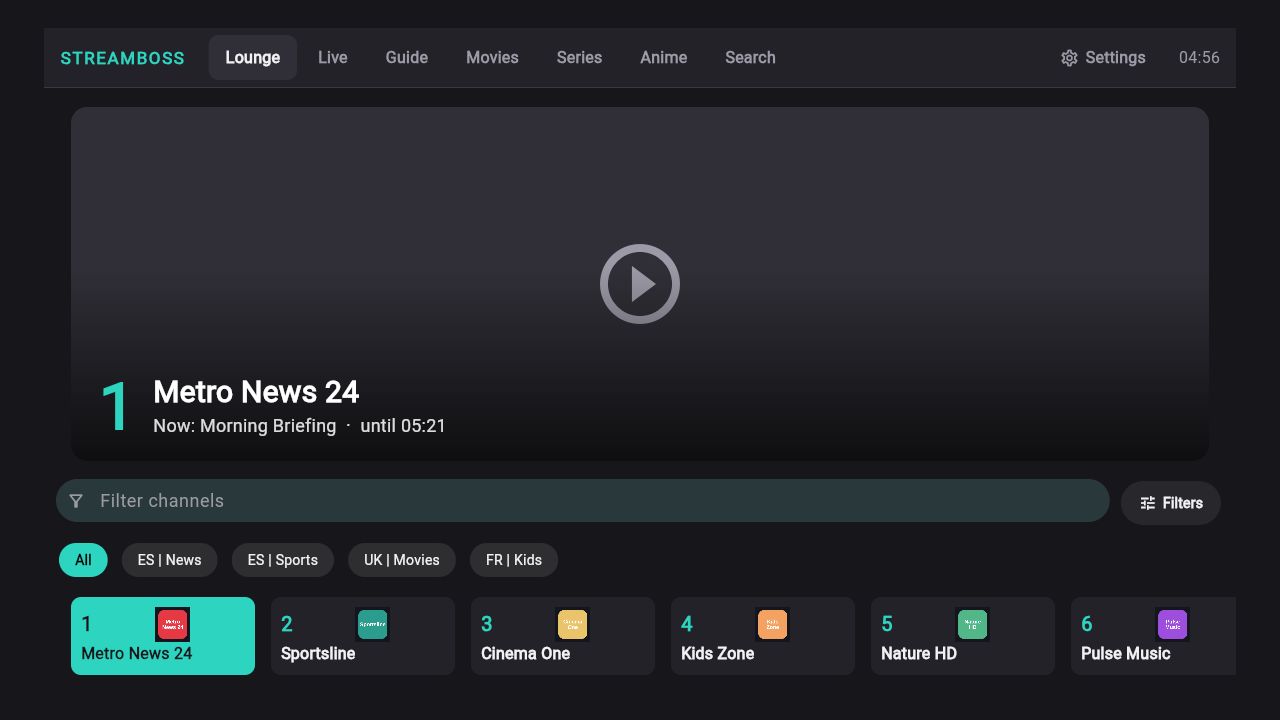1280x720 pixels.
Task: Select the Cinema One channel name
Action: (x=526, y=654)
